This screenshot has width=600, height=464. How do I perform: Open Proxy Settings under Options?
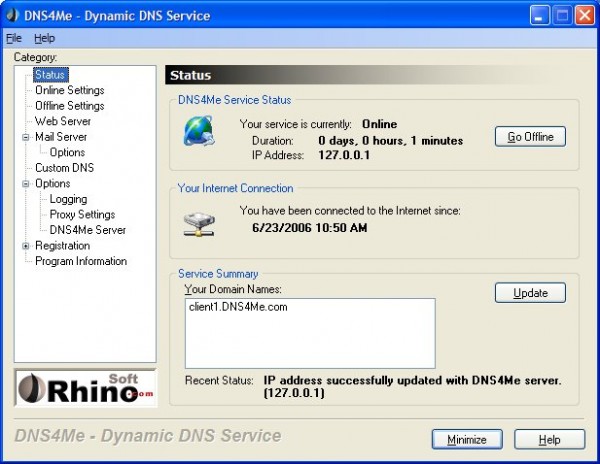[82, 214]
